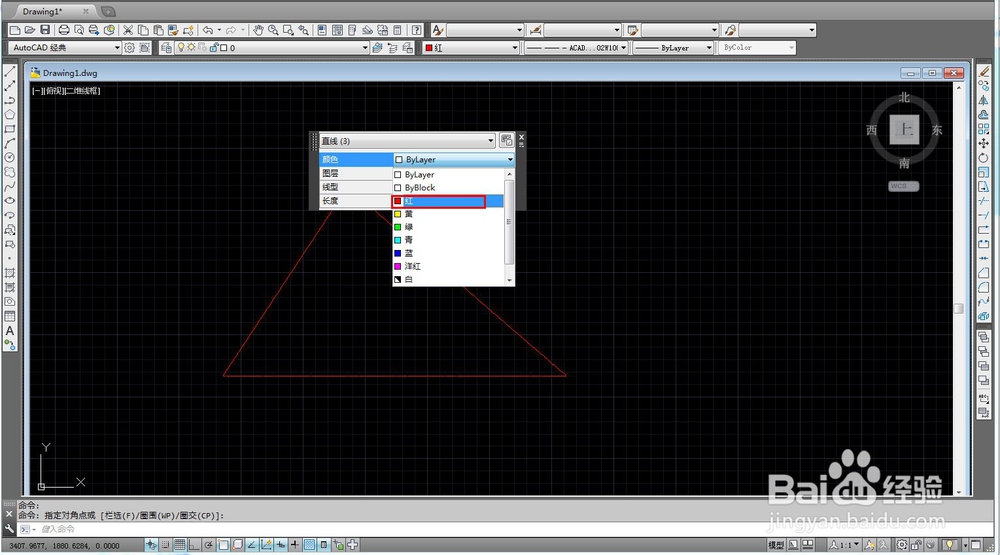The image size is (1000, 555).
Task: Select the Erase tool in modify toolbar
Action: [x=983, y=71]
